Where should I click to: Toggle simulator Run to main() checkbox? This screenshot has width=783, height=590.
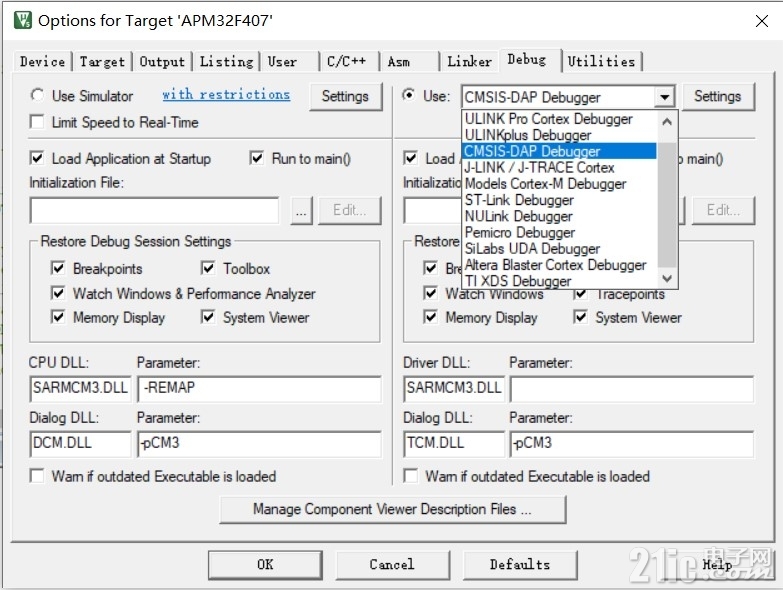pos(257,158)
